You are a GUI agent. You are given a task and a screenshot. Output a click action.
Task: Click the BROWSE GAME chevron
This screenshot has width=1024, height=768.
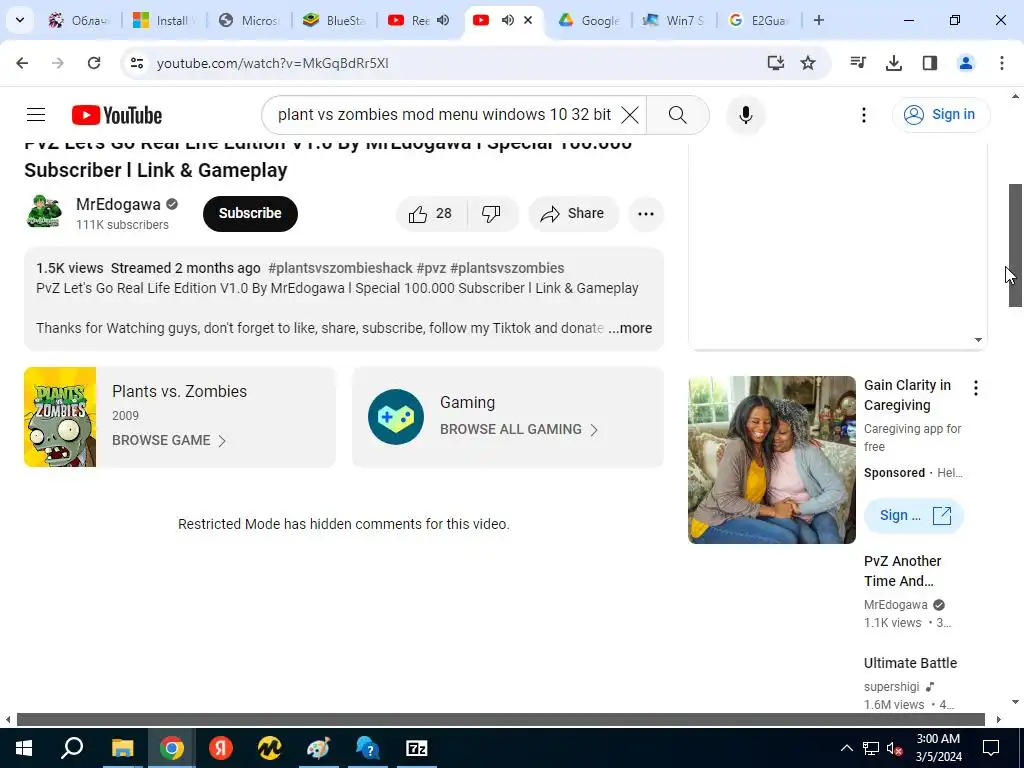[x=222, y=441]
